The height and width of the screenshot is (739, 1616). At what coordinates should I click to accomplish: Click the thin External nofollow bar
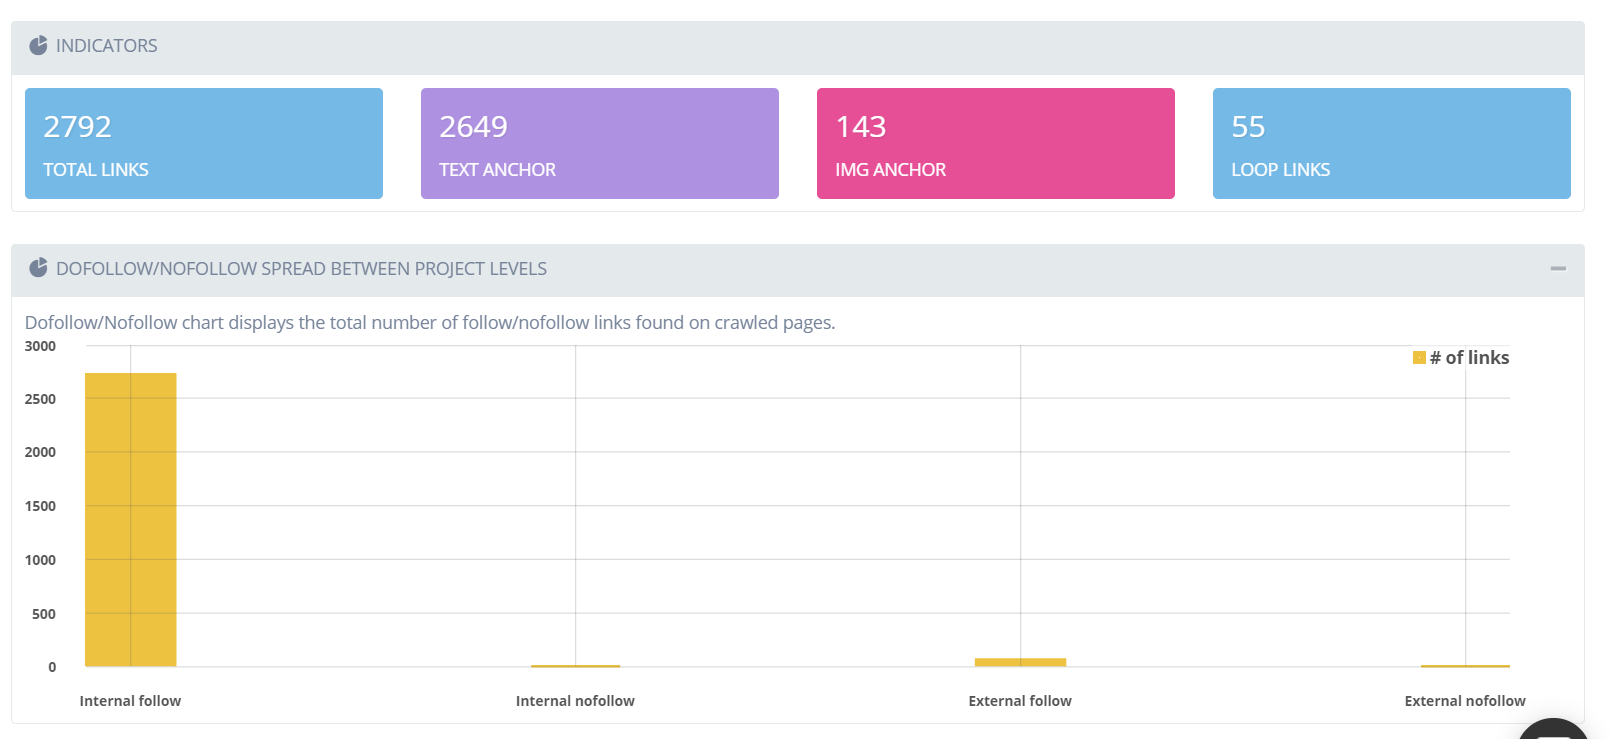1465,665
